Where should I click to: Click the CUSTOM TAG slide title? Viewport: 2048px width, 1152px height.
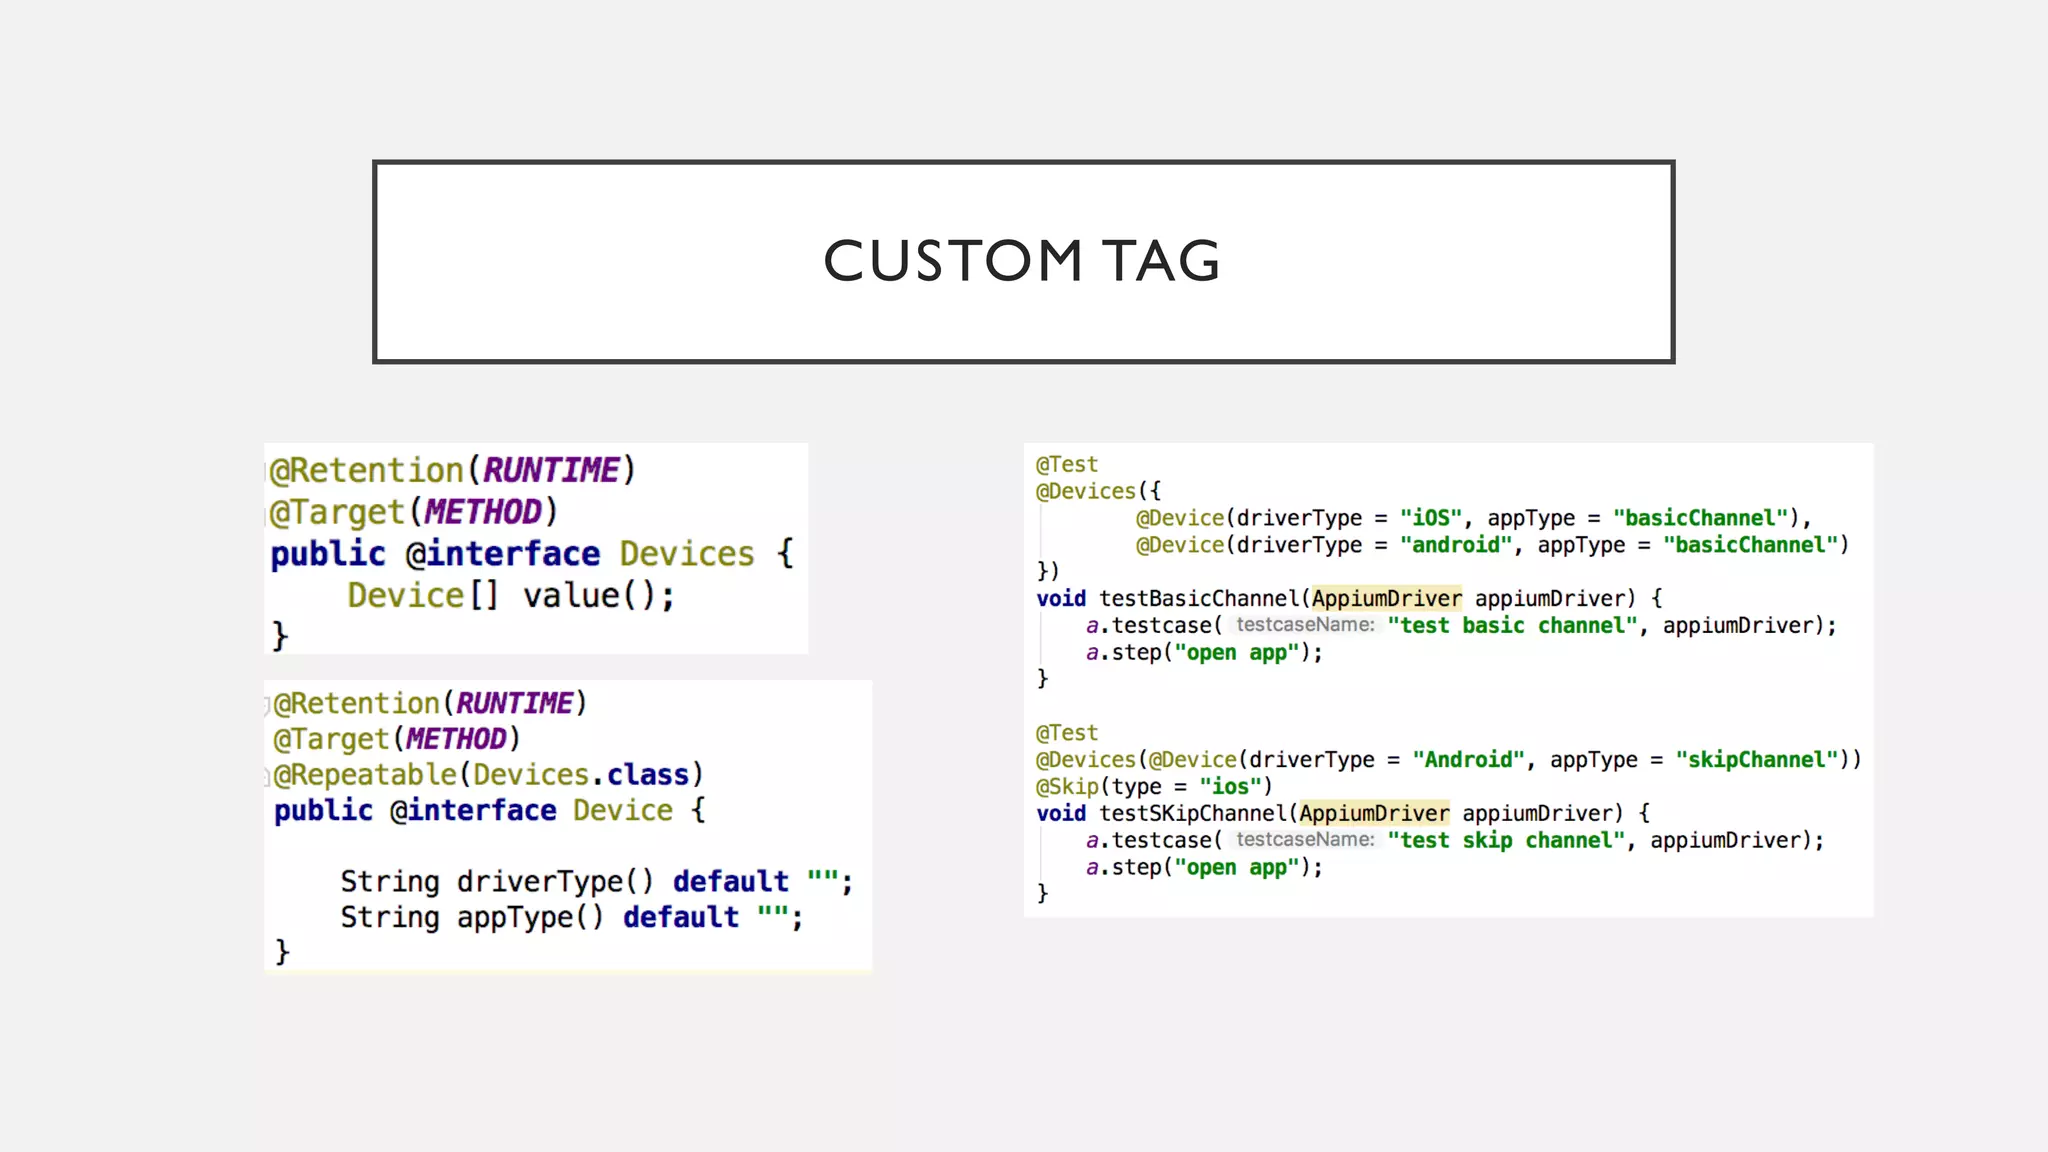(1021, 261)
